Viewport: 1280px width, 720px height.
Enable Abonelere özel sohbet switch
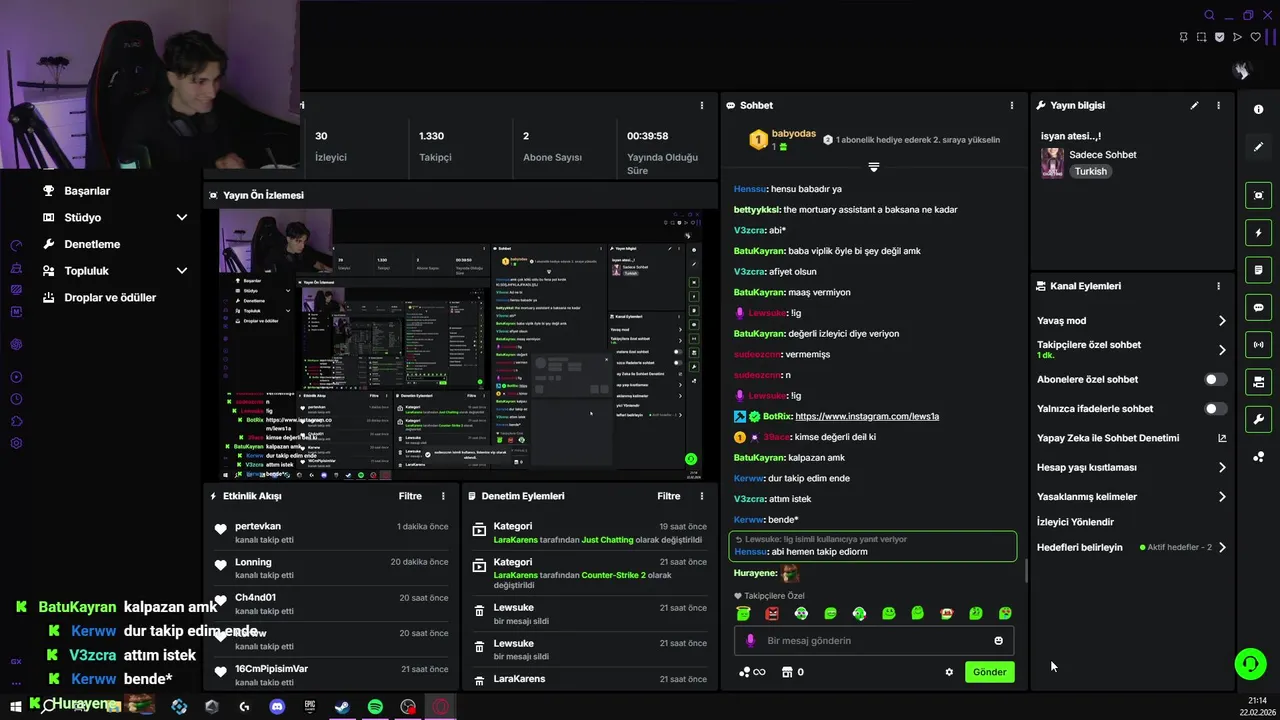coord(1215,380)
